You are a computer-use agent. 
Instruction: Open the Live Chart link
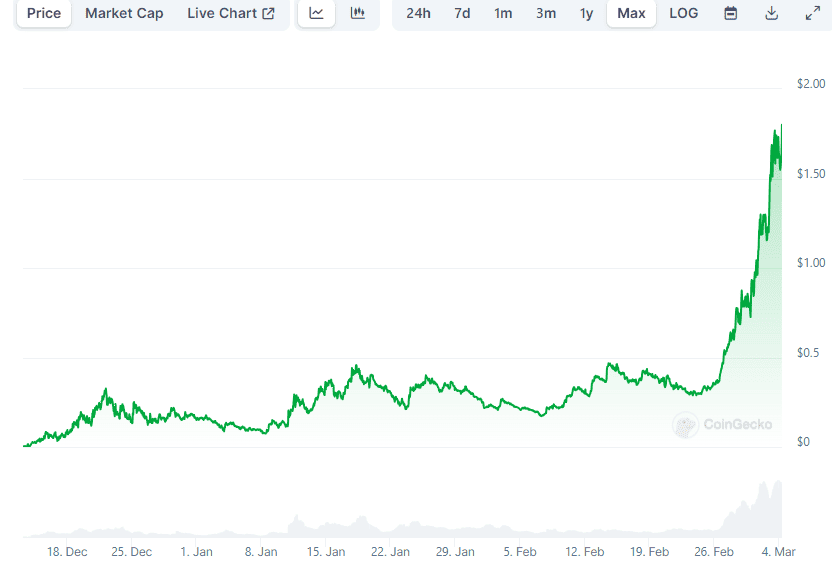click(231, 13)
